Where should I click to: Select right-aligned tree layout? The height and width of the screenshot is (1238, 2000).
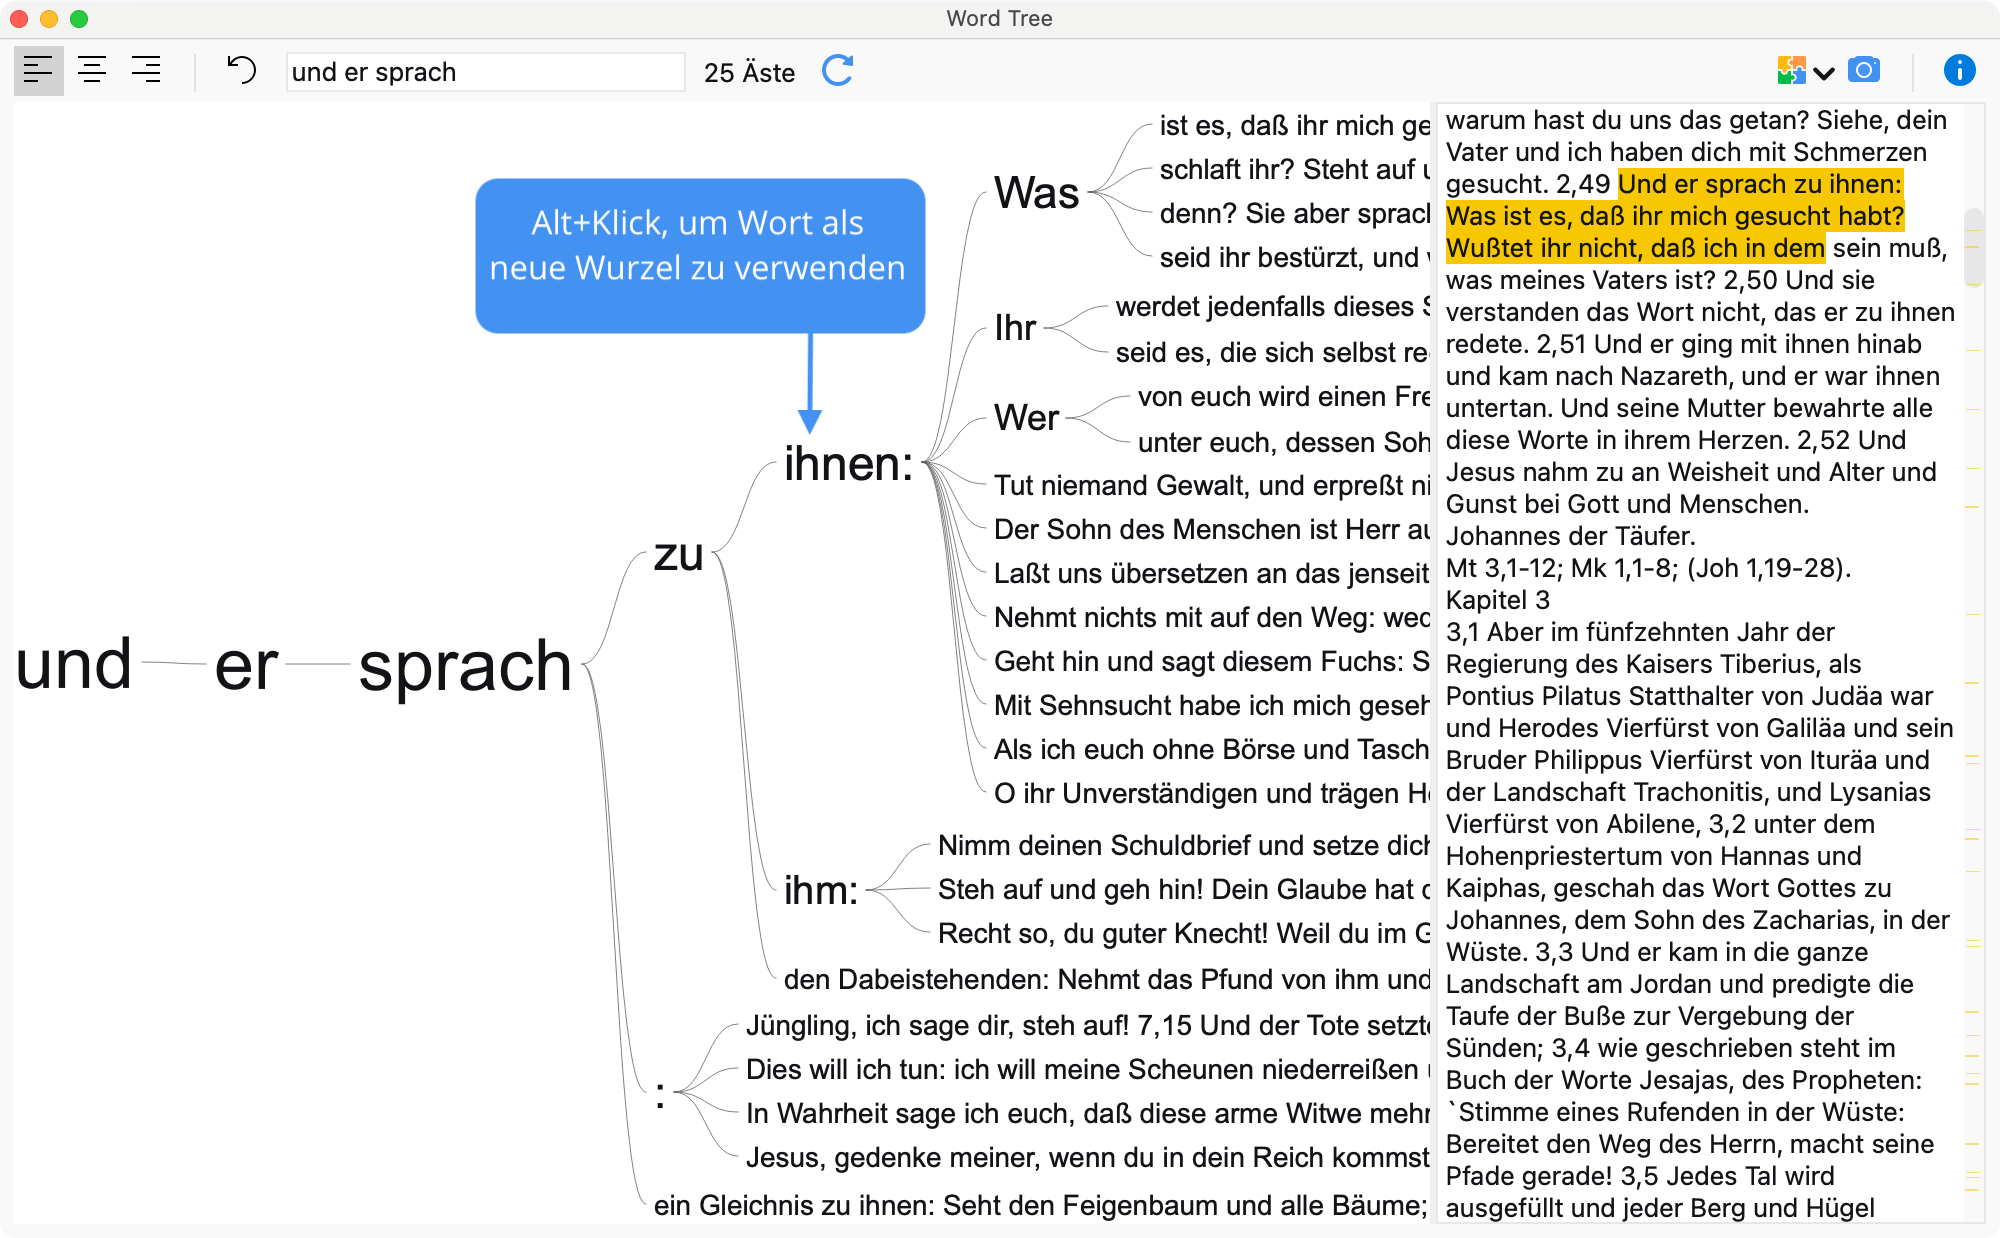coord(146,71)
